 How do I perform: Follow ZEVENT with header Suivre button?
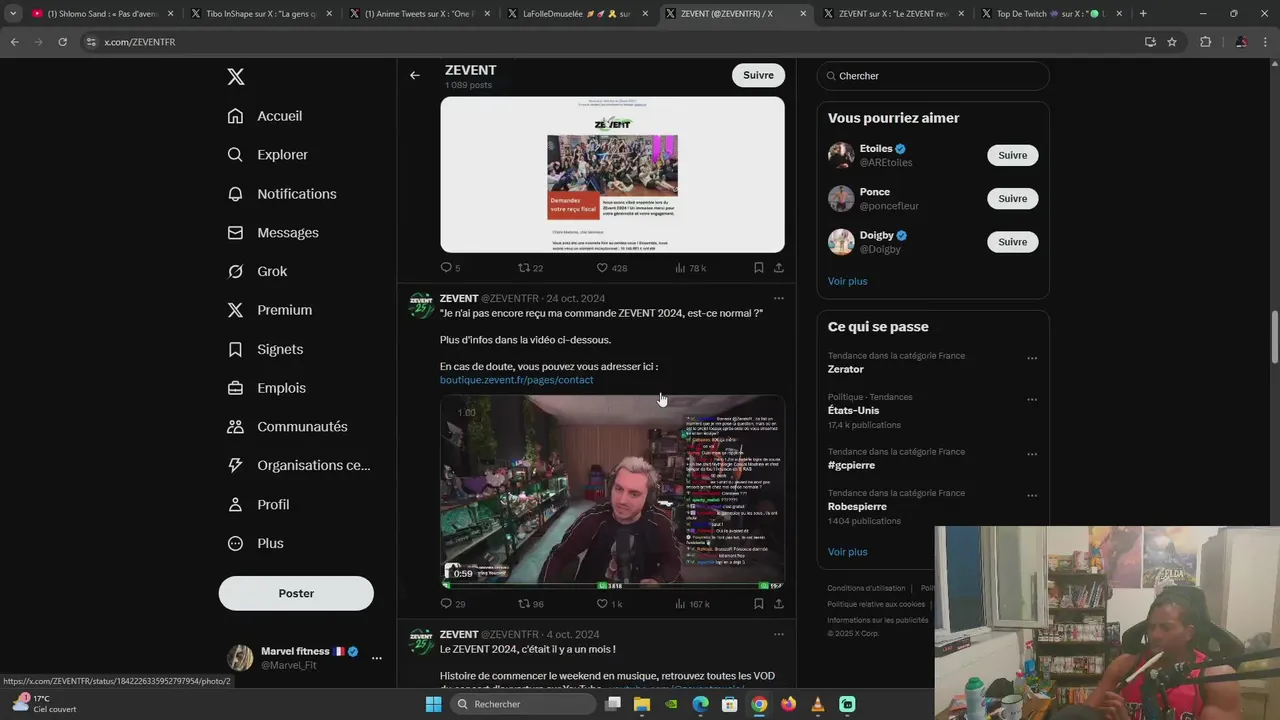pos(758,75)
